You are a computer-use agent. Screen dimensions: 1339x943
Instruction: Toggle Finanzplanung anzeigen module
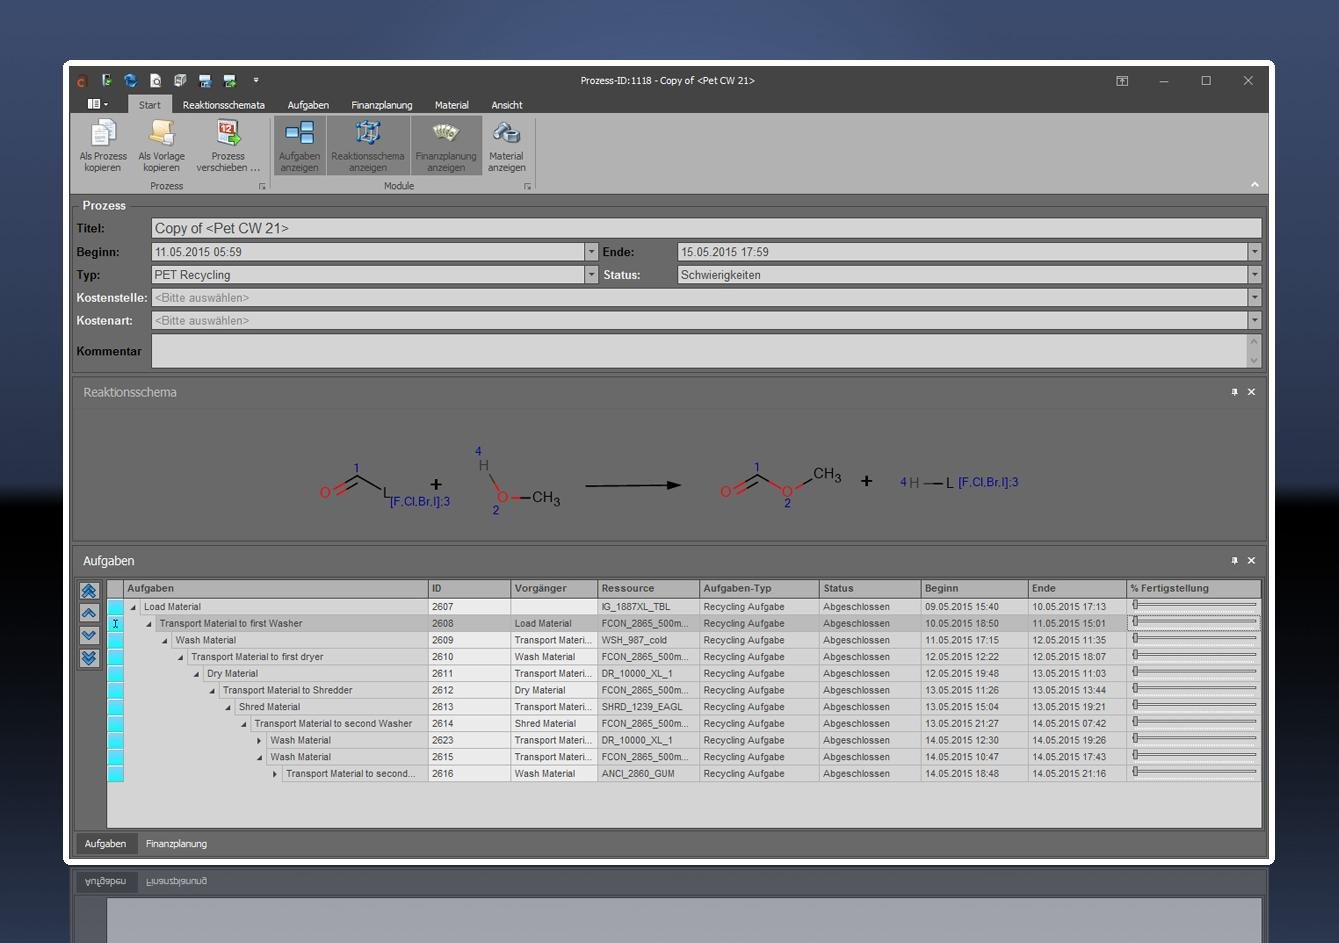coord(446,146)
